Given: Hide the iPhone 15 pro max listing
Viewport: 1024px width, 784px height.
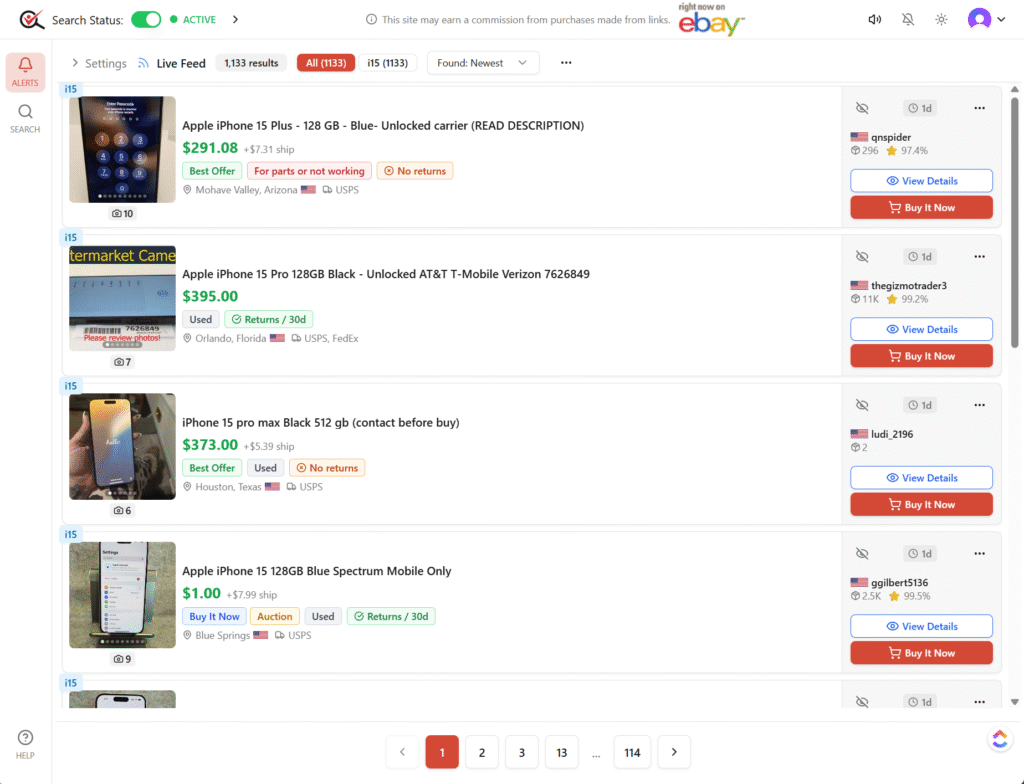Looking at the screenshot, I should pos(862,405).
